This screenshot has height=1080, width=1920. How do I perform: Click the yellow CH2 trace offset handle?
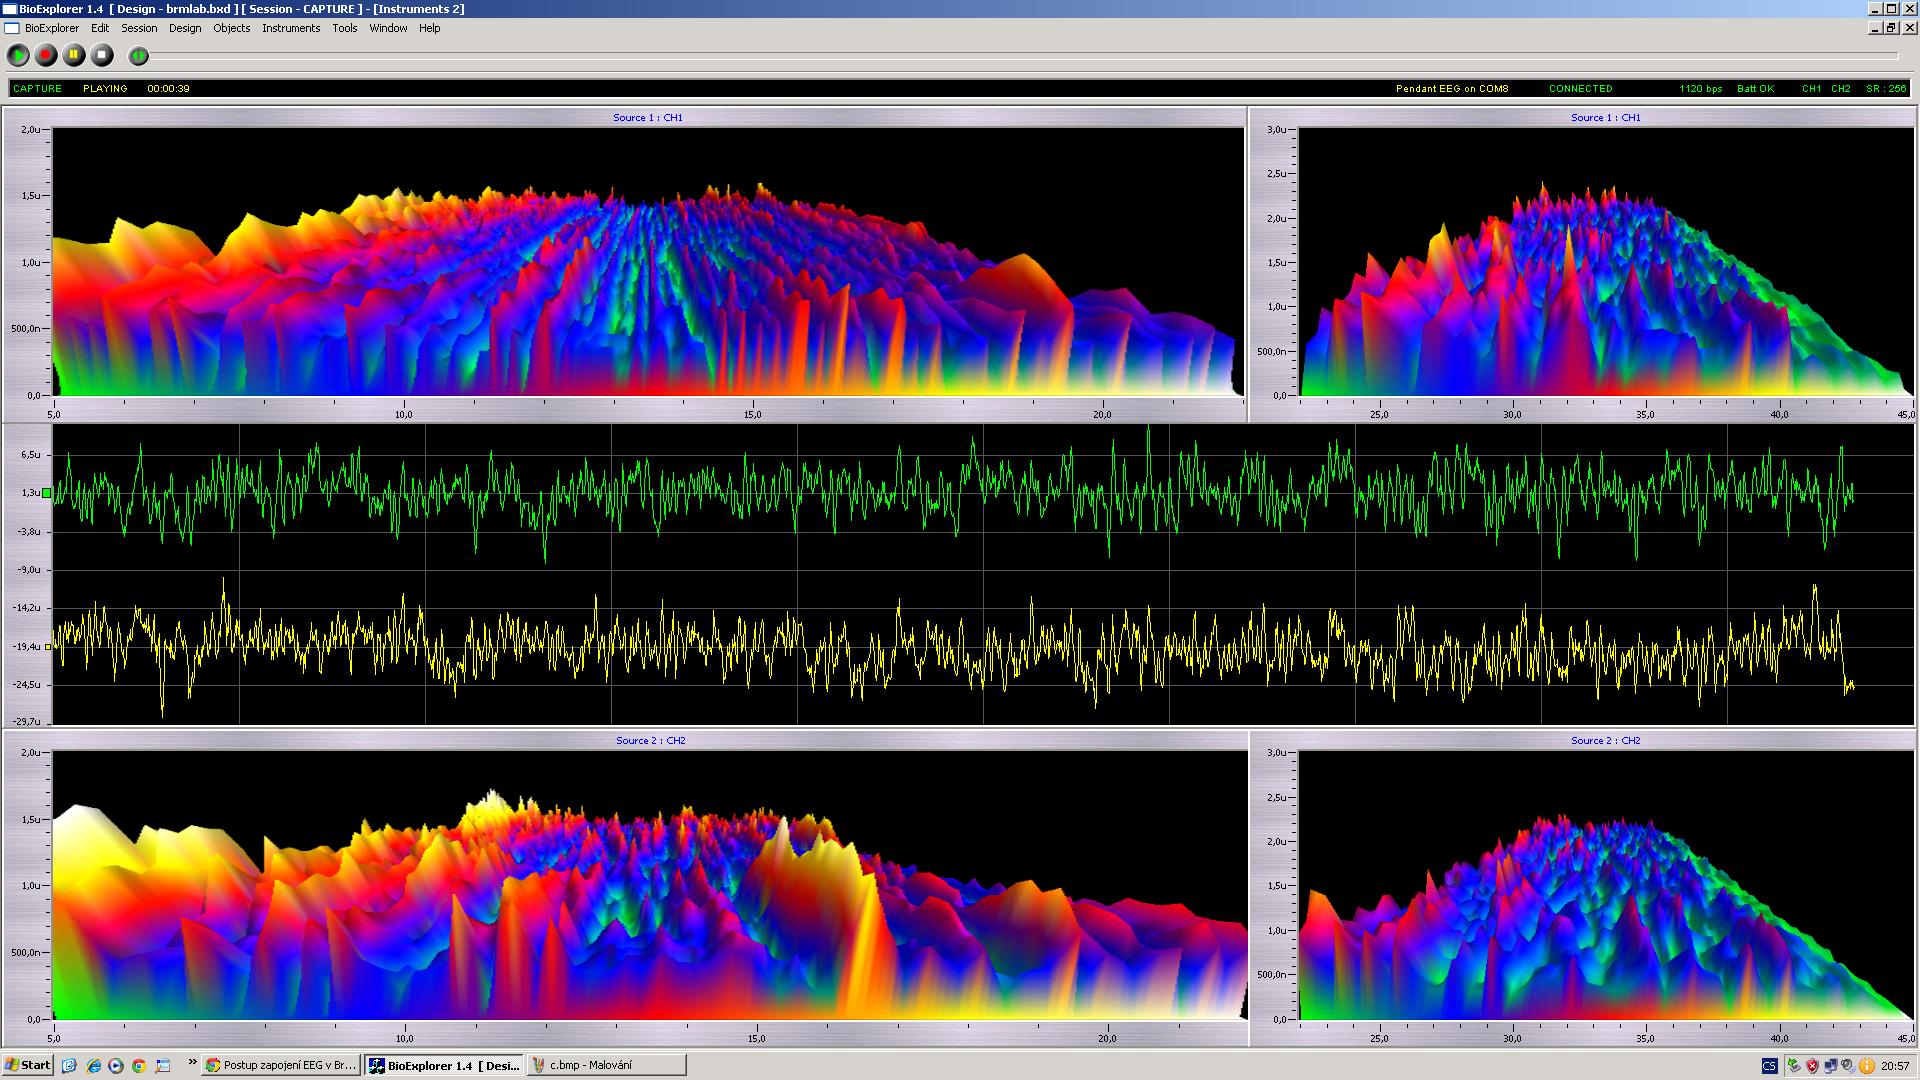click(x=48, y=647)
